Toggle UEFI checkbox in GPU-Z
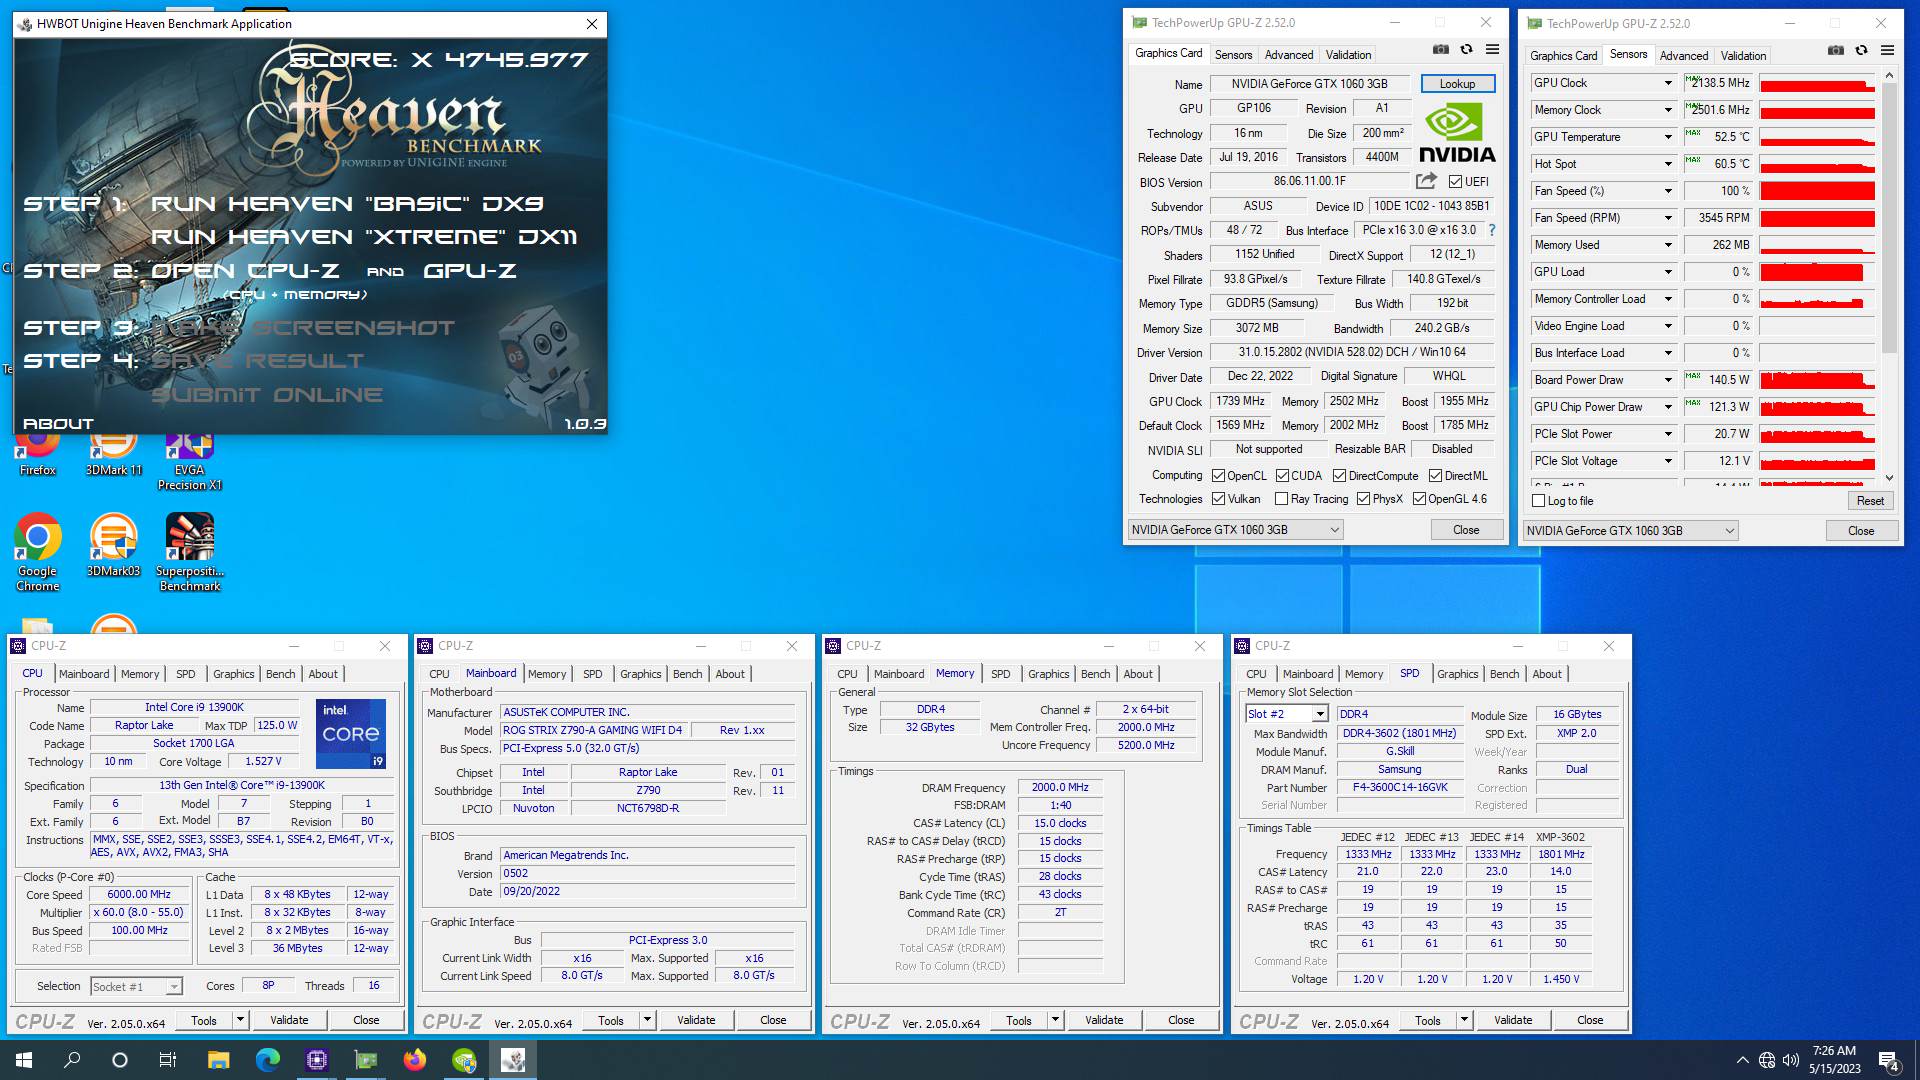The width and height of the screenshot is (1920, 1080). pos(1455,182)
